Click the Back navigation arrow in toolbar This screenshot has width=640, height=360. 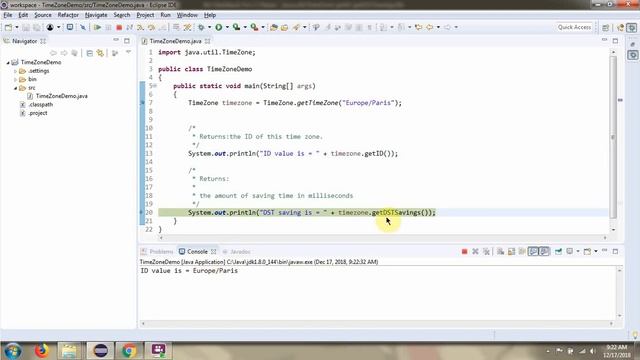pos(430,27)
